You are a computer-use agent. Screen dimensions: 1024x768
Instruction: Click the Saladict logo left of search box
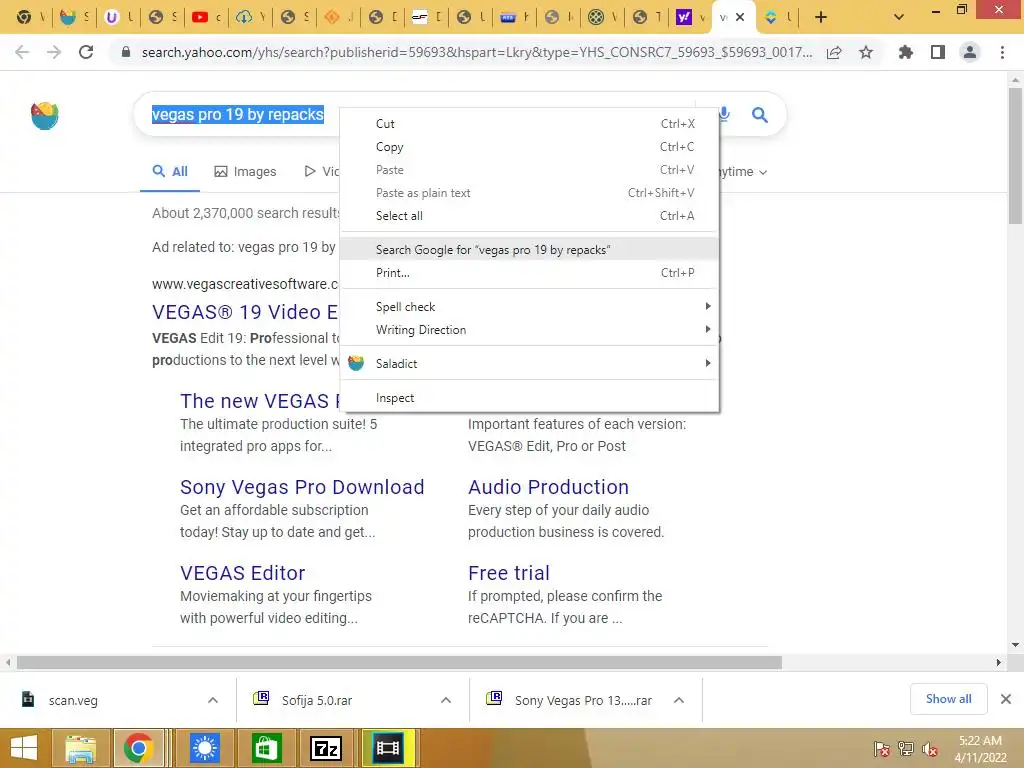click(44, 116)
